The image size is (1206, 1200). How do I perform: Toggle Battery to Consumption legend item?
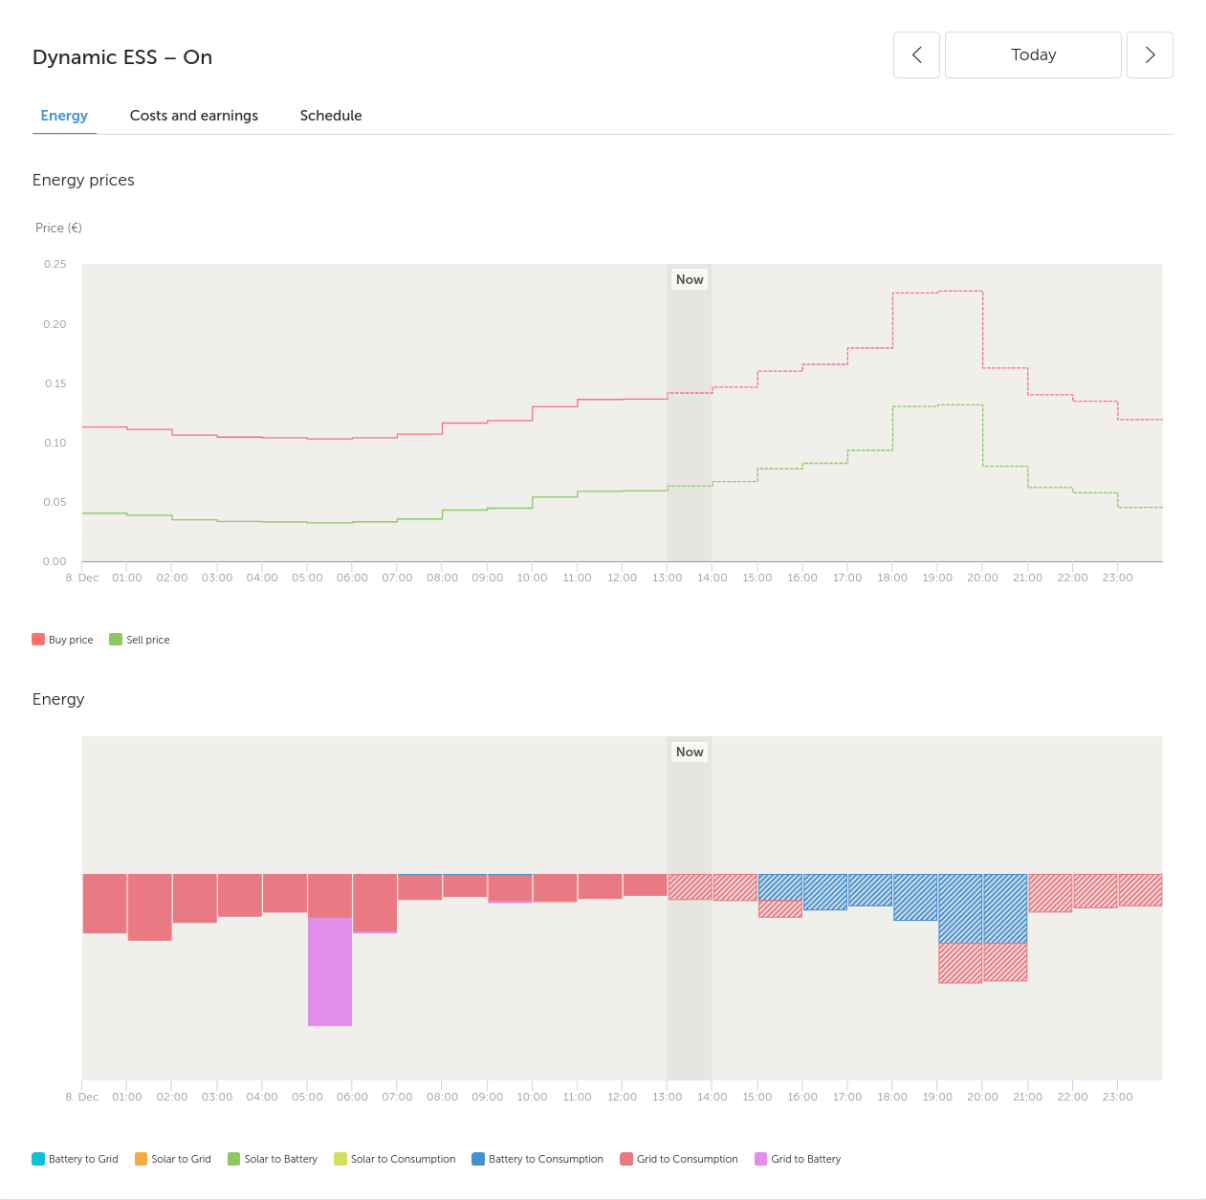[538, 1159]
